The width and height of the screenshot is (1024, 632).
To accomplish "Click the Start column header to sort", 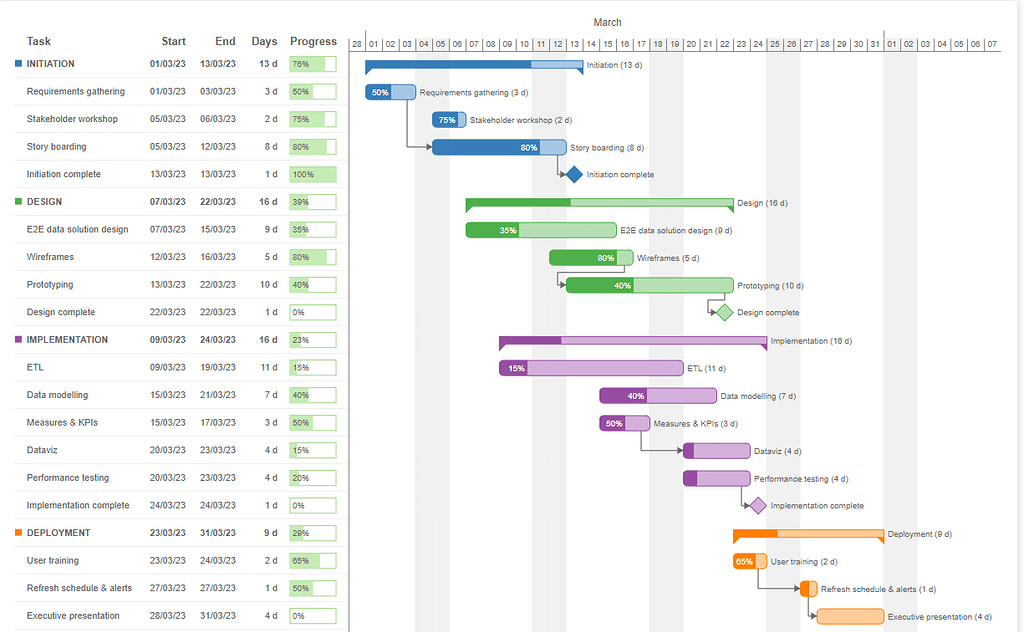I will point(173,41).
